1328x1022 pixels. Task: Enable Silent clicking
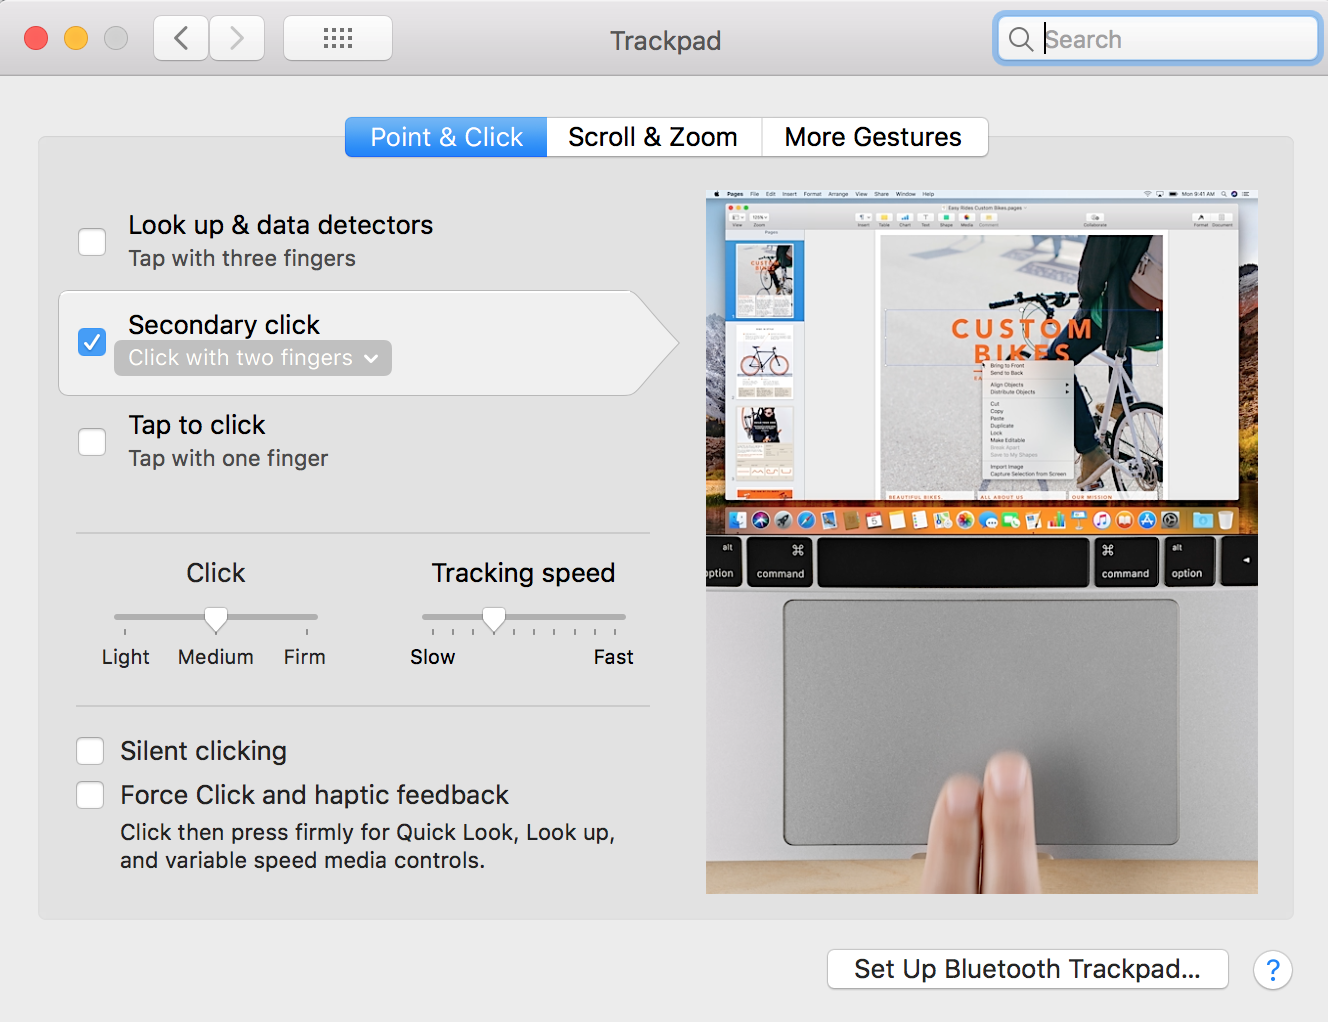coord(90,750)
